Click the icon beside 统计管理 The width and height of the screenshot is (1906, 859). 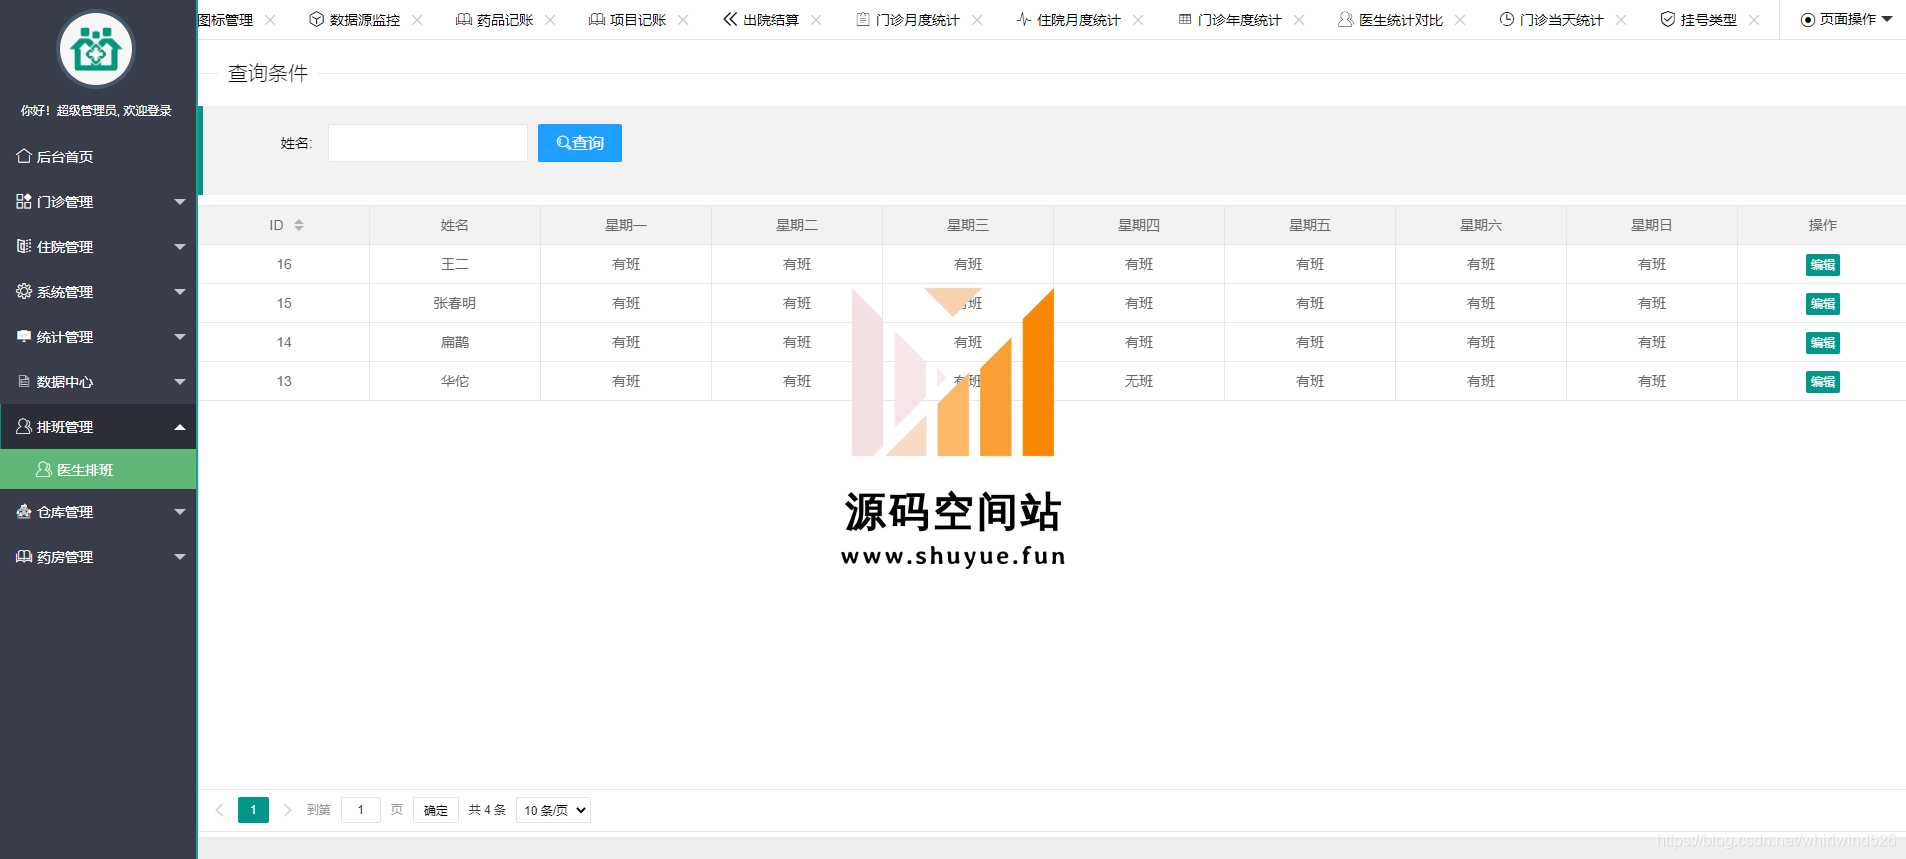pyautogui.click(x=24, y=336)
